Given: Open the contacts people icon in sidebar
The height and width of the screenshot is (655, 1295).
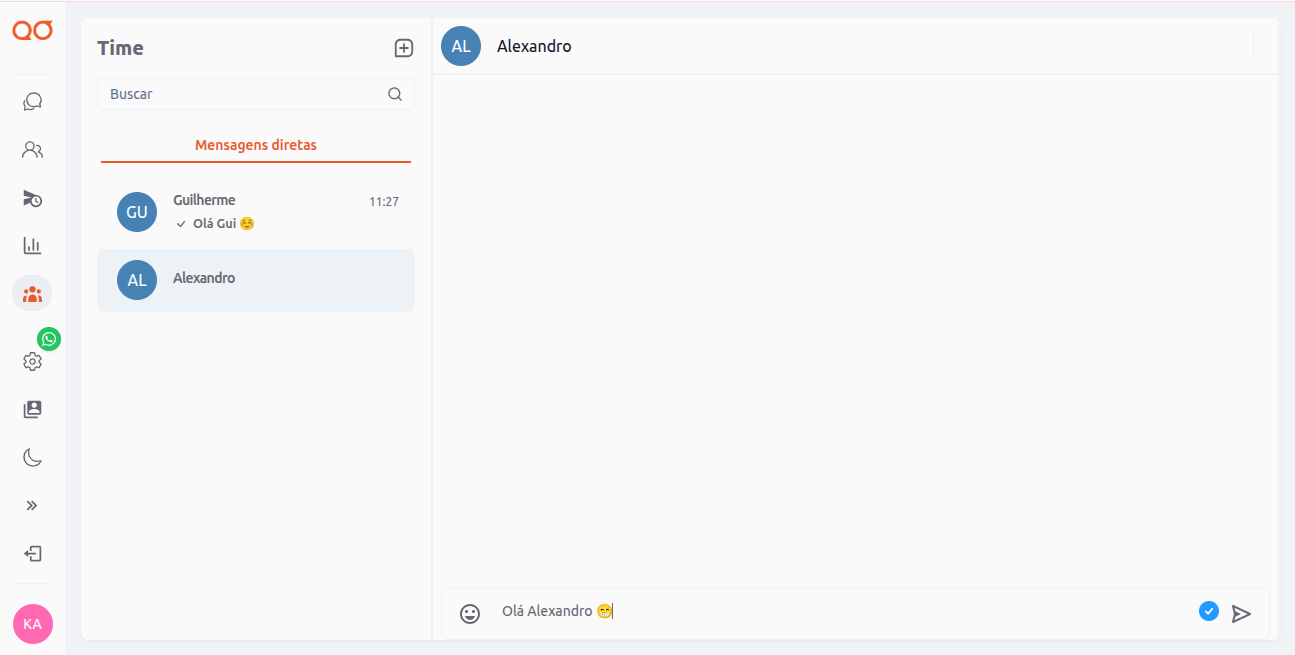Looking at the screenshot, I should click(32, 150).
